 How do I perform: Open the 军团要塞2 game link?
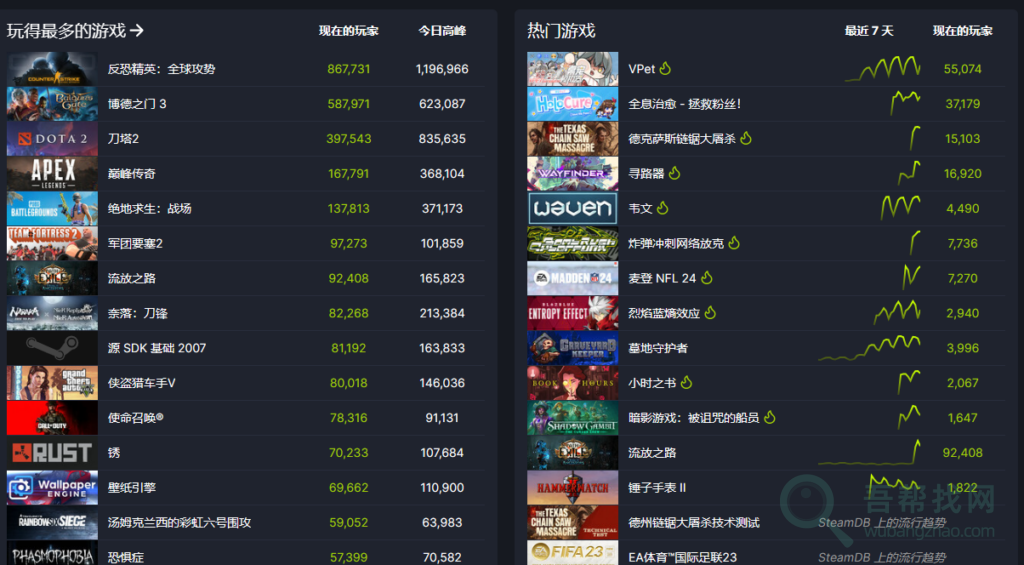coord(135,244)
